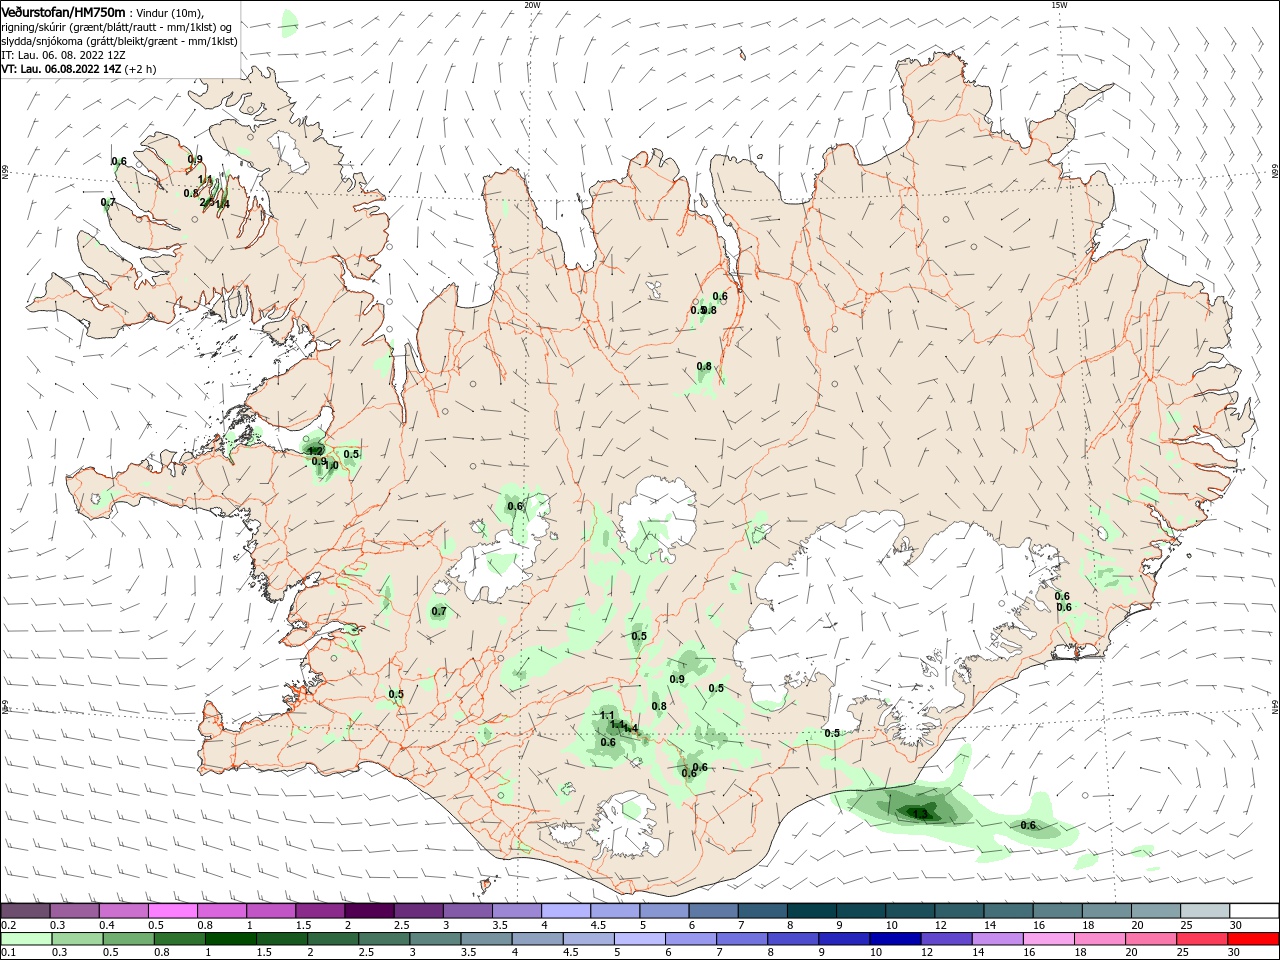Viewport: 1280px width, 960px height.
Task: Click the light lavender swatch at 4 in snow legend
Action: pyautogui.click(x=566, y=911)
